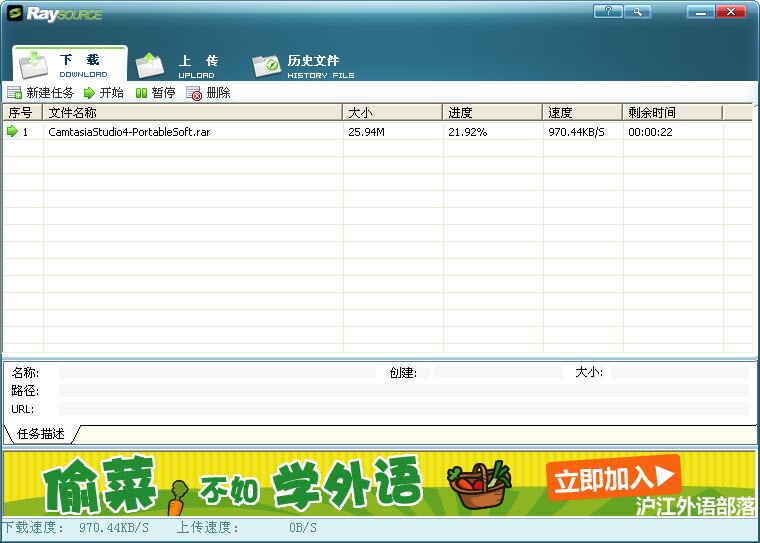Click the key settings icon in title bar
This screenshot has height=543, width=760.
pyautogui.click(x=636, y=12)
